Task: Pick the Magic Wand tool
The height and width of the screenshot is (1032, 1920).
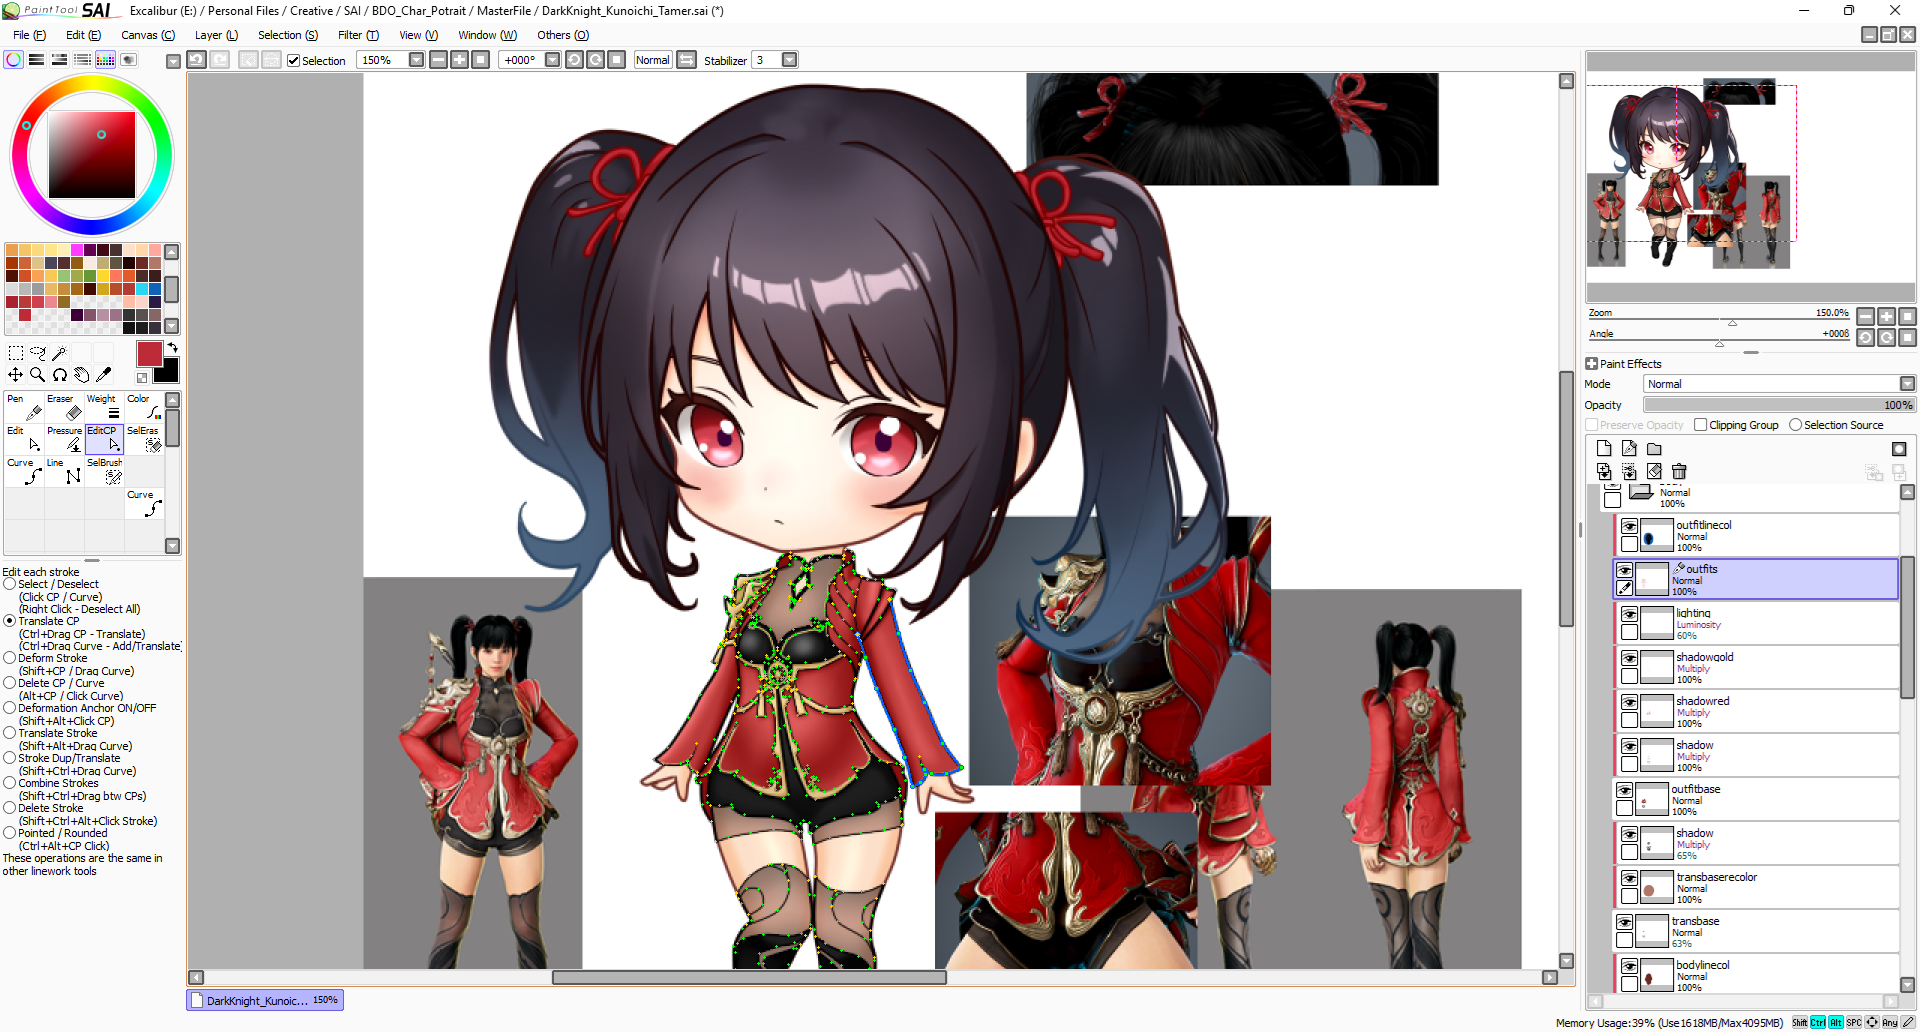Action: click(59, 353)
